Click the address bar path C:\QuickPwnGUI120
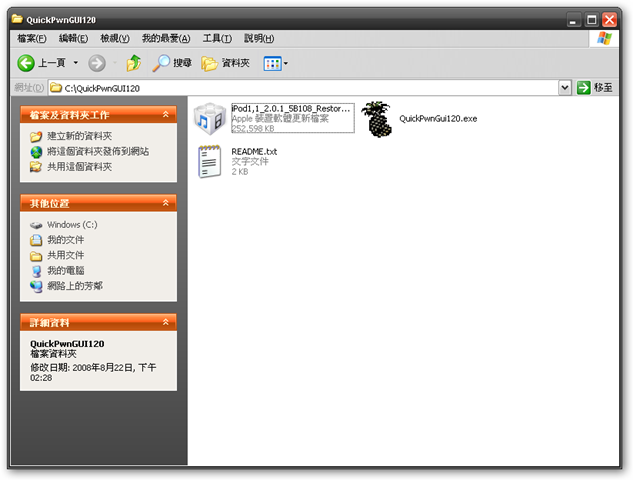This screenshot has height=480, width=633. pos(102,88)
